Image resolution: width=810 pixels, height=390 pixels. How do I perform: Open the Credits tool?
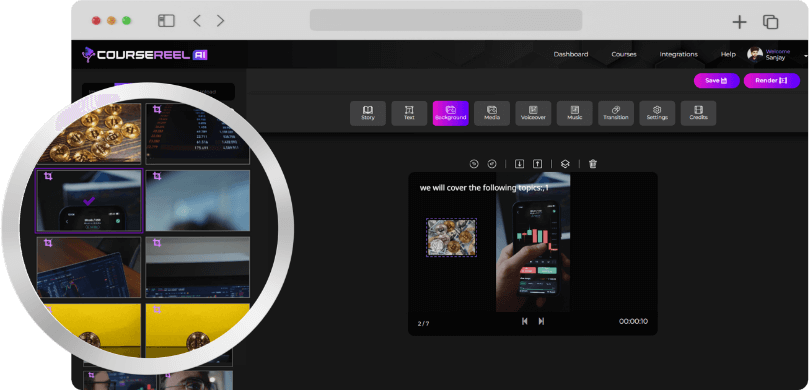(x=698, y=113)
